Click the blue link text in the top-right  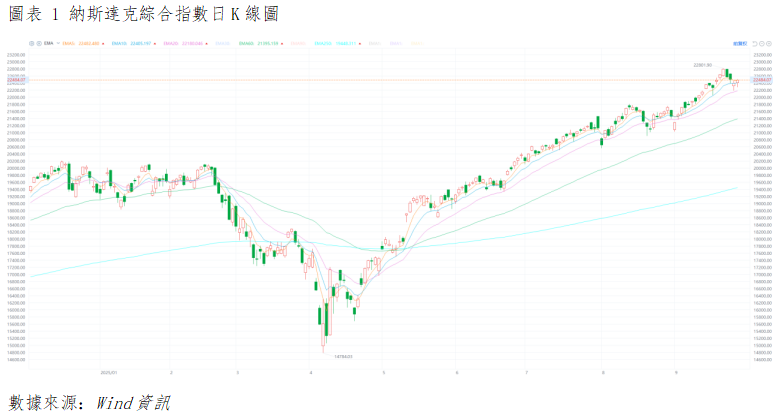pos(740,44)
